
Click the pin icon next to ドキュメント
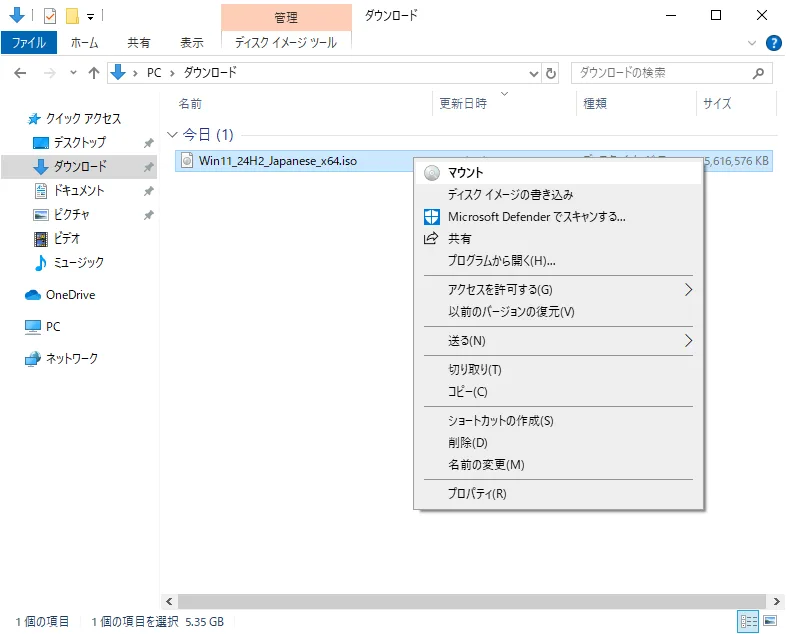click(148, 191)
